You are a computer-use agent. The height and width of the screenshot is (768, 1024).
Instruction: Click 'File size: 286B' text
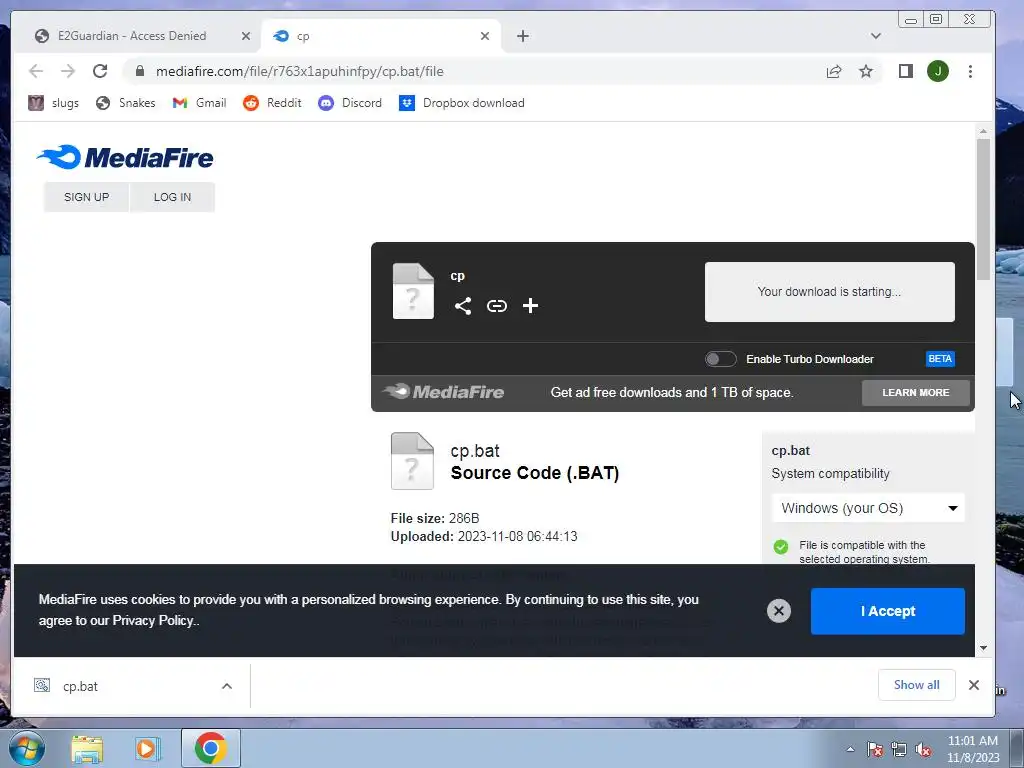point(435,518)
